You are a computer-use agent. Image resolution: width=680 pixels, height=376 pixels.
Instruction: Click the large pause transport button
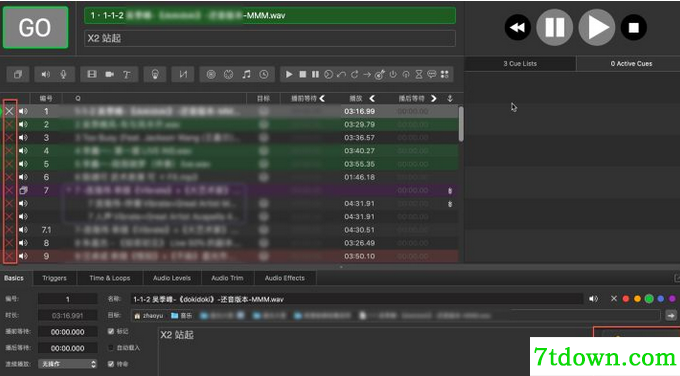[x=555, y=28]
